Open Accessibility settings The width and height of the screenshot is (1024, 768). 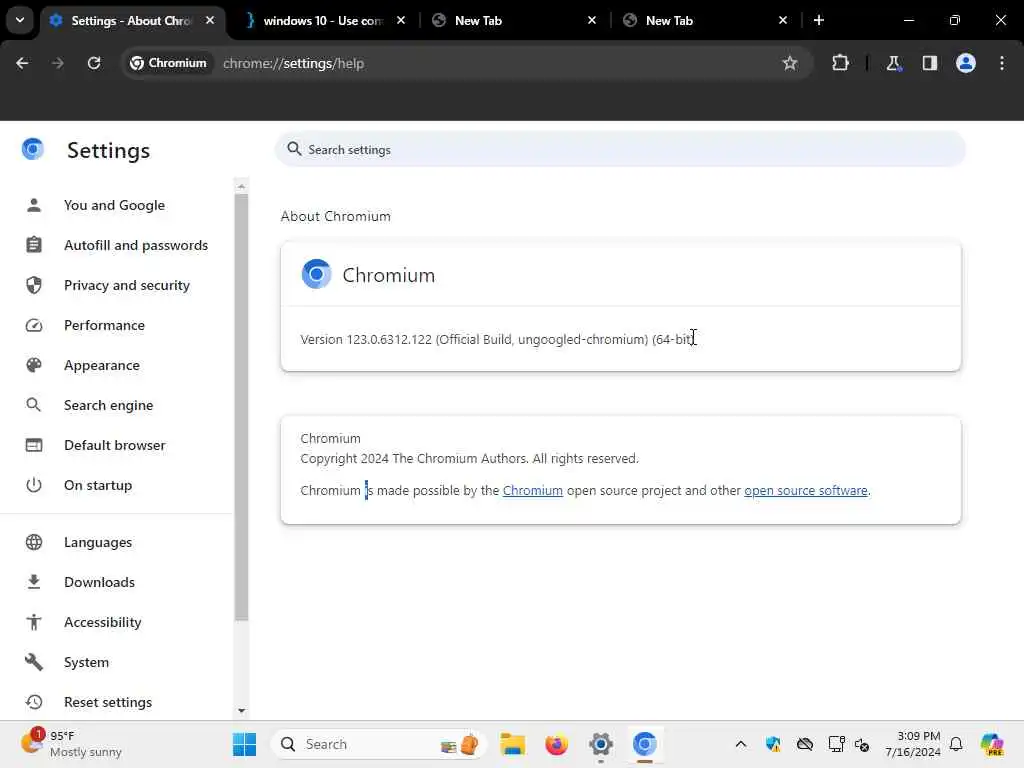[103, 622]
